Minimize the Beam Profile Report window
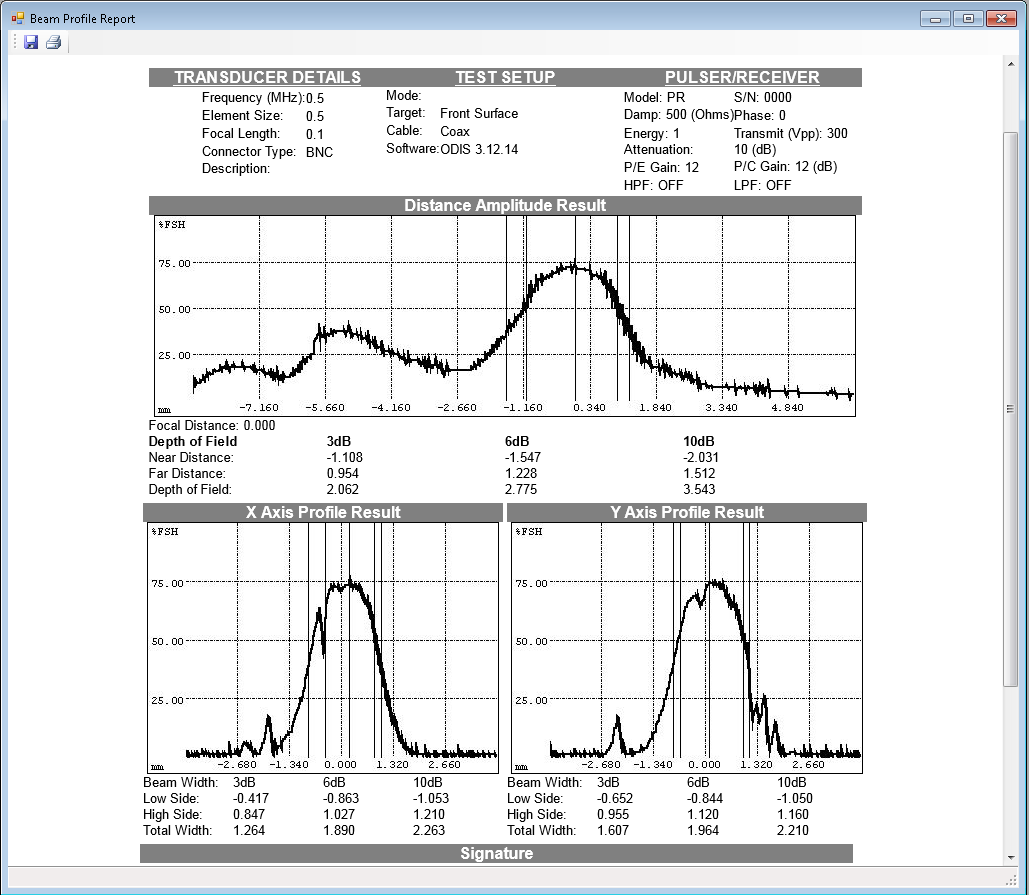This screenshot has width=1029, height=895. click(936, 19)
